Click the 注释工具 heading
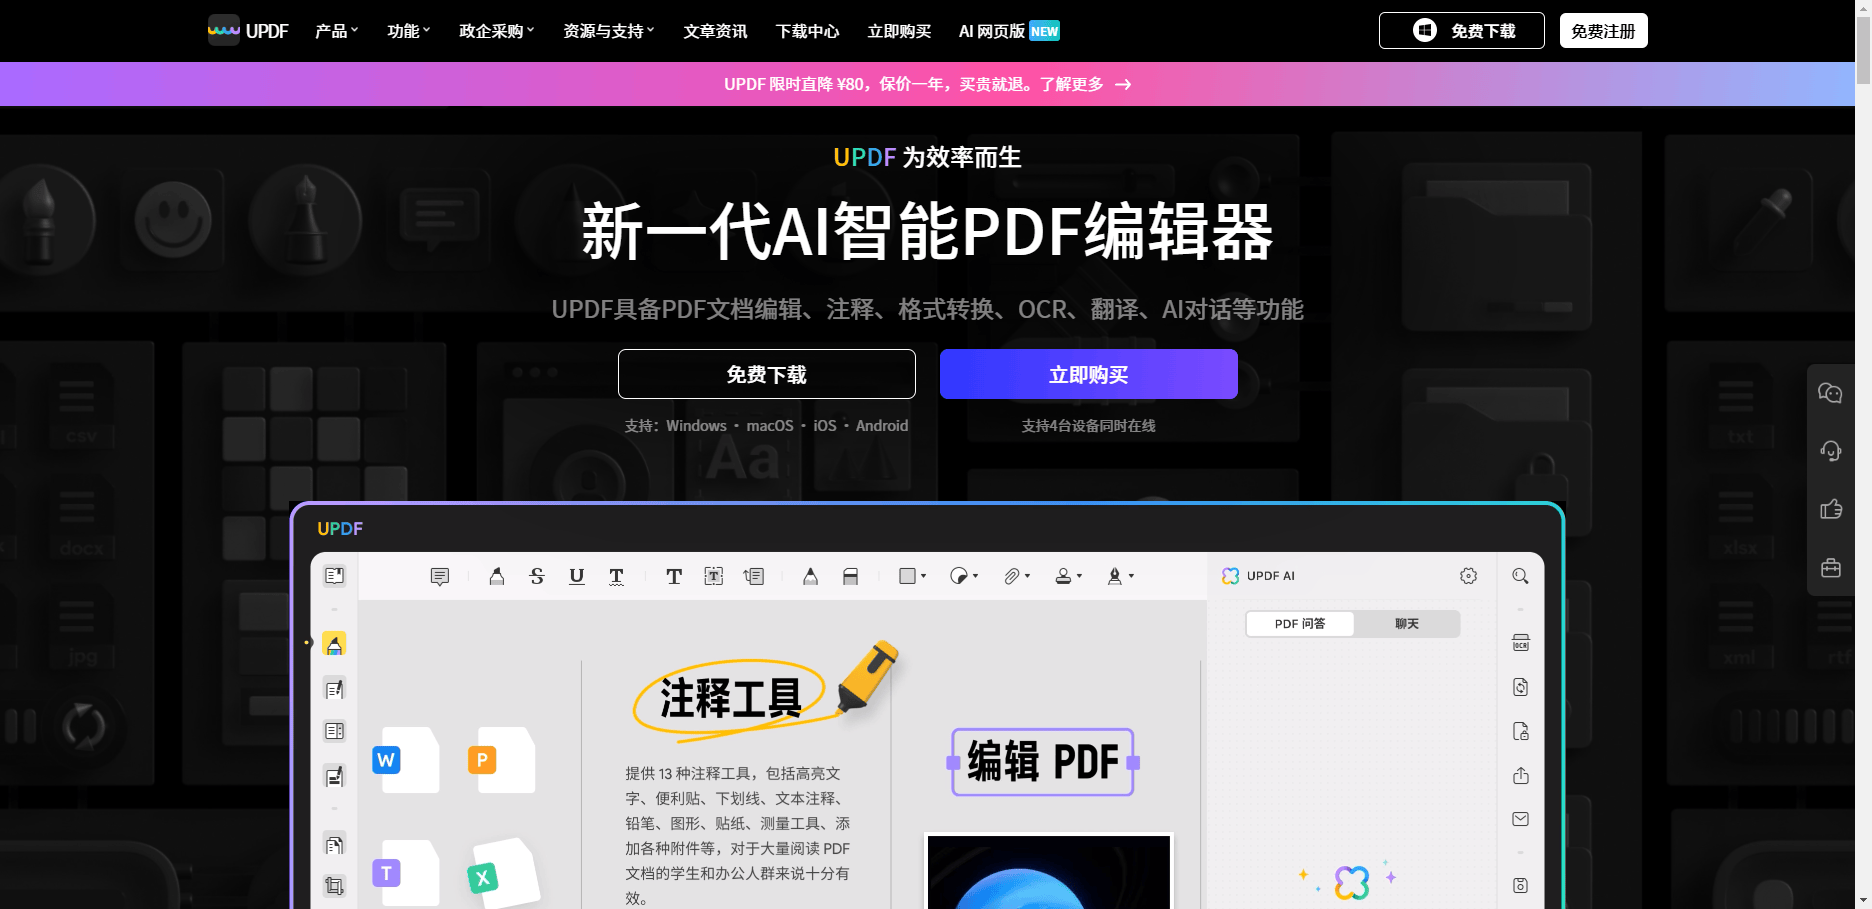1872x909 pixels. tap(731, 698)
